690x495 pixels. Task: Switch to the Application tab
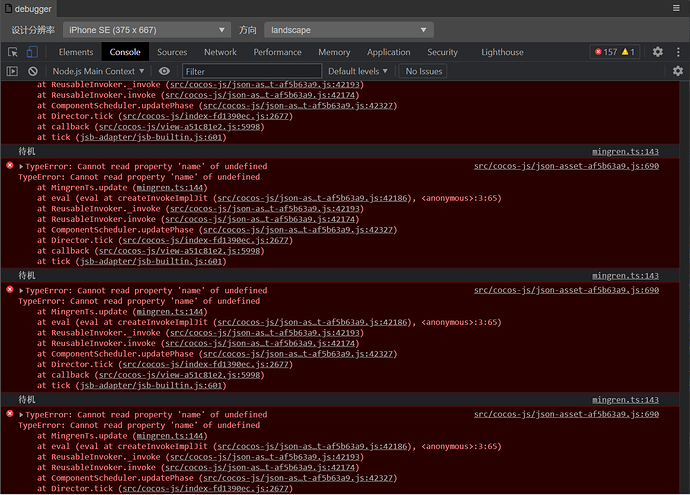point(389,52)
